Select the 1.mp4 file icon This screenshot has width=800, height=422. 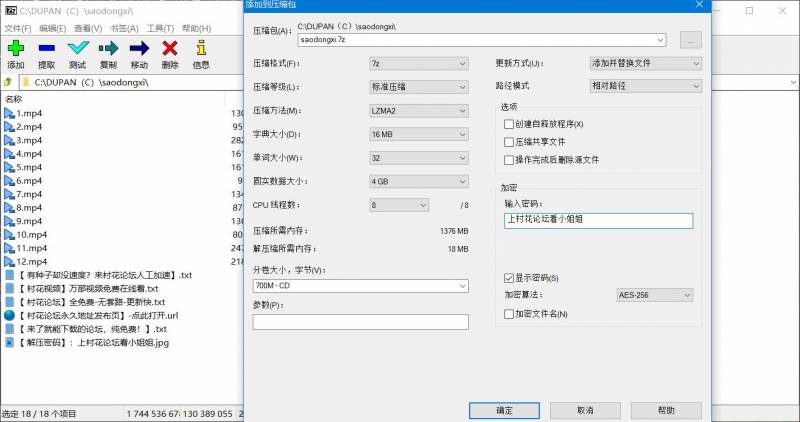(x=9, y=113)
